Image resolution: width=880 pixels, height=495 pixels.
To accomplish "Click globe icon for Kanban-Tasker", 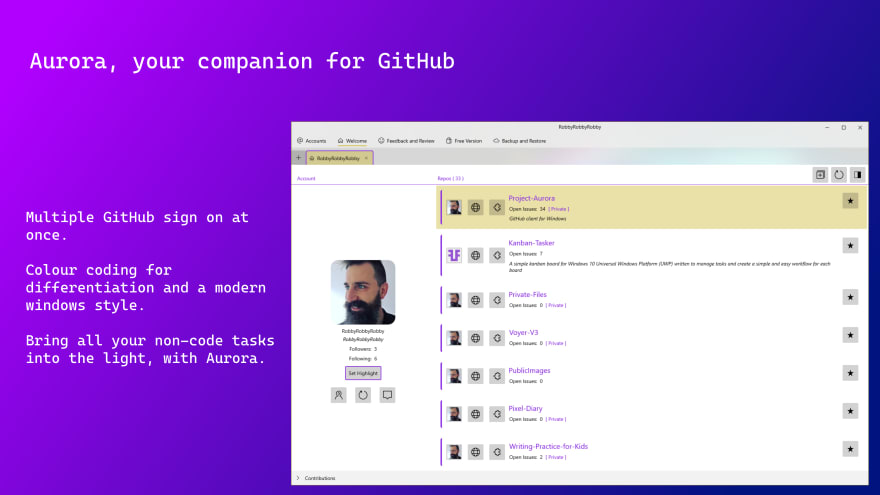I will [475, 255].
